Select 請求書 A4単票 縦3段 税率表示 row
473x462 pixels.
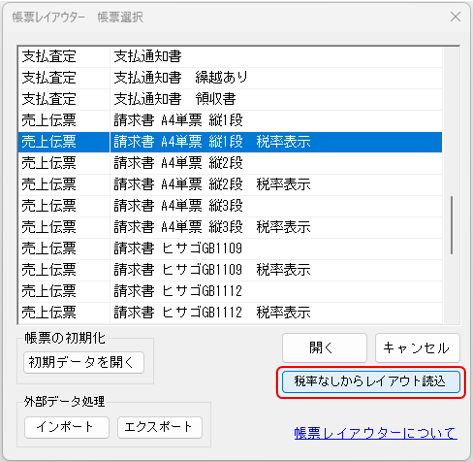point(230,227)
